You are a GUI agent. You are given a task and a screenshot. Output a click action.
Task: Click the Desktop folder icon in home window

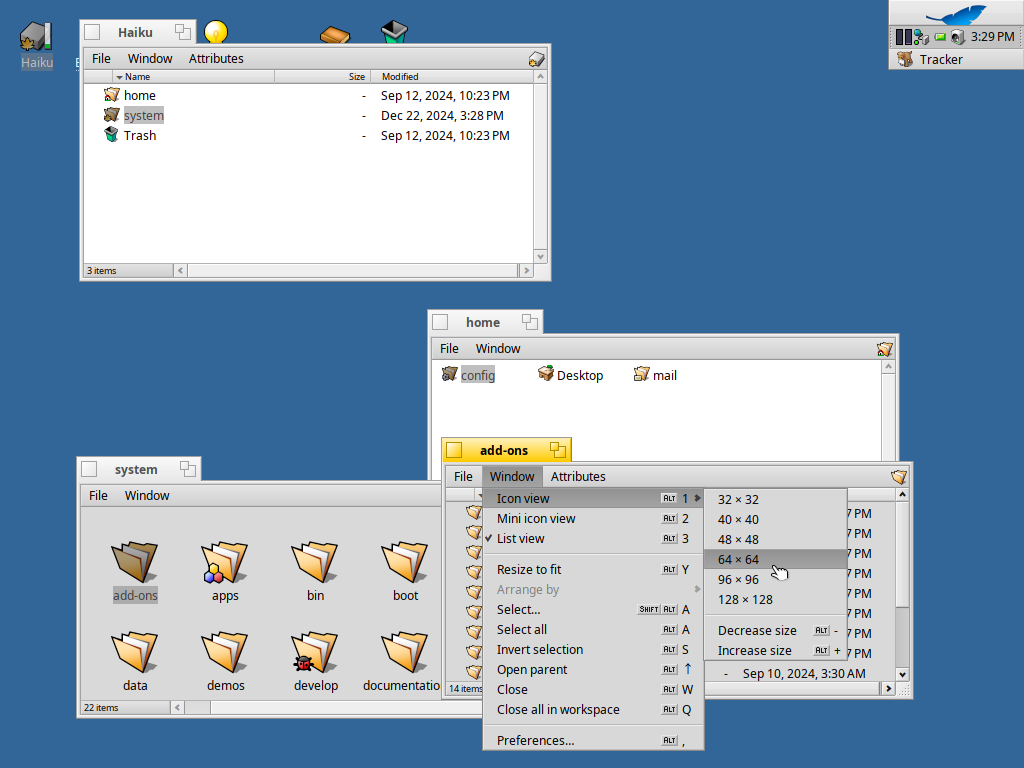coord(545,374)
